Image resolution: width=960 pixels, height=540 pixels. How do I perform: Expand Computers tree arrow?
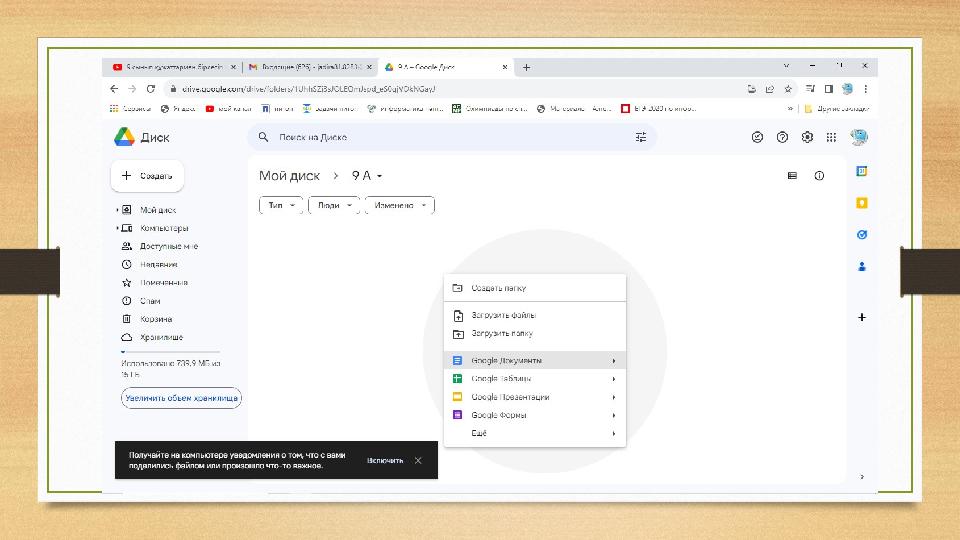pyautogui.click(x=117, y=228)
